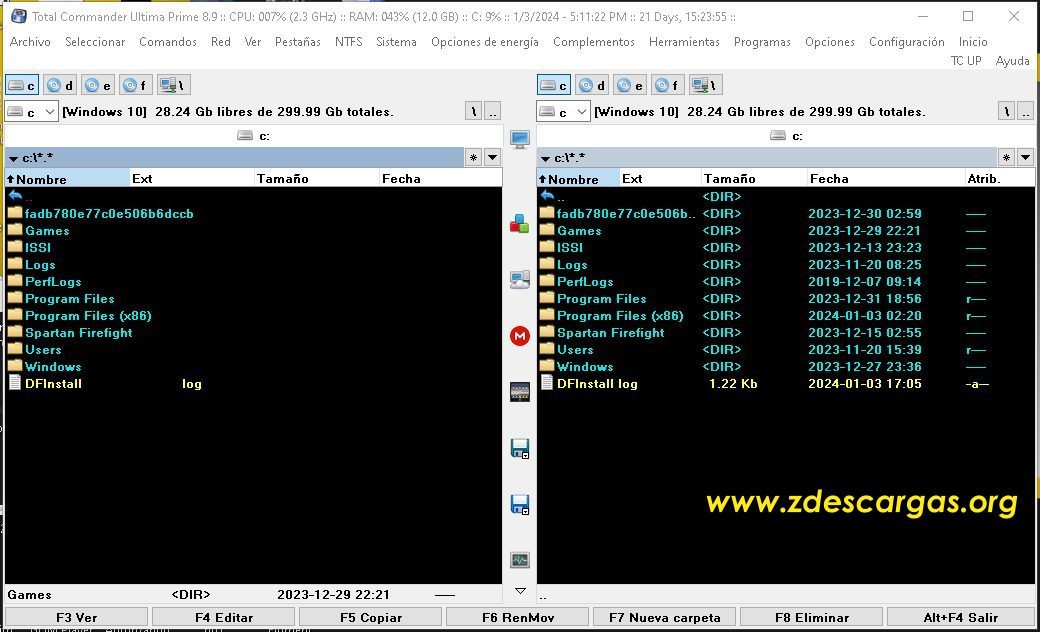The height and width of the screenshot is (632, 1040).
Task: Click the F3 Ver button
Action: click(x=76, y=617)
